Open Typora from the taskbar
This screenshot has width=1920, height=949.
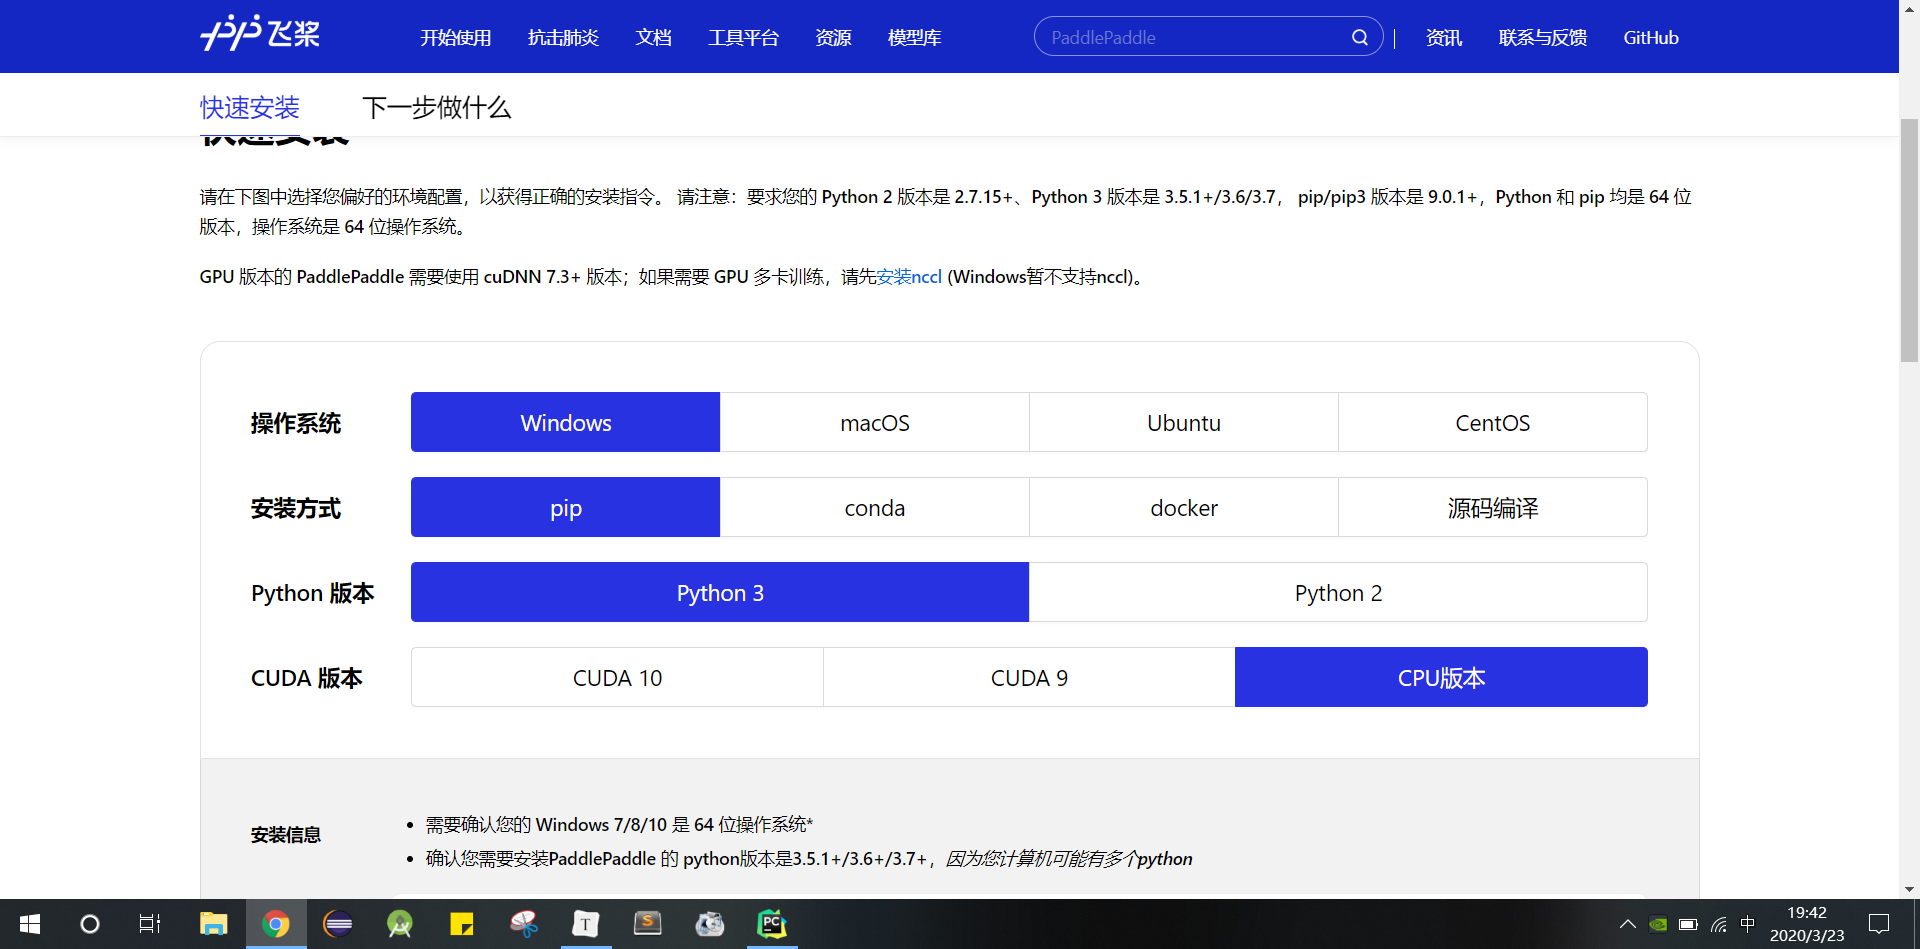tap(586, 924)
